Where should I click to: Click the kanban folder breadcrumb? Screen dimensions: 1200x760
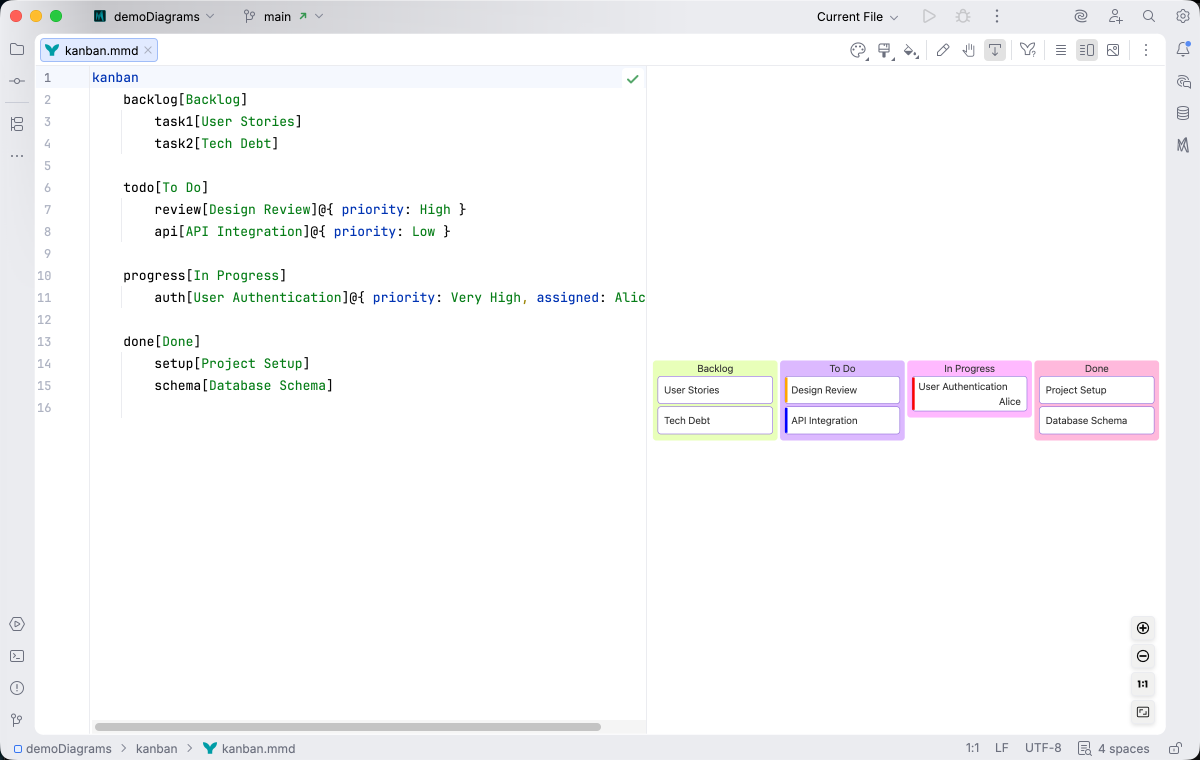tap(157, 748)
